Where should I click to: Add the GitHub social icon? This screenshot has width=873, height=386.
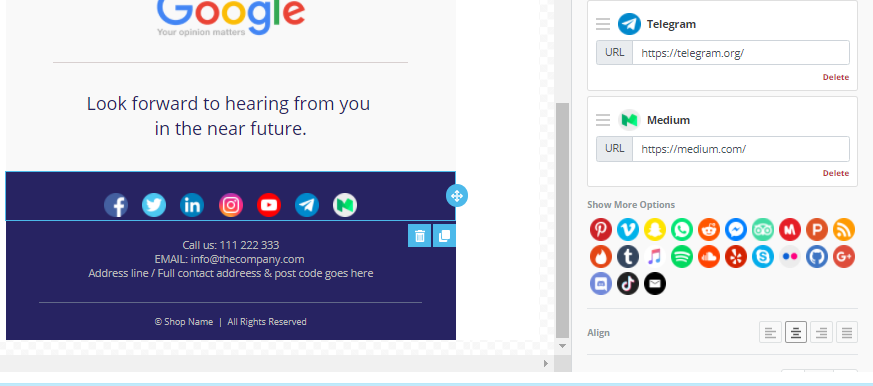pyautogui.click(x=817, y=257)
